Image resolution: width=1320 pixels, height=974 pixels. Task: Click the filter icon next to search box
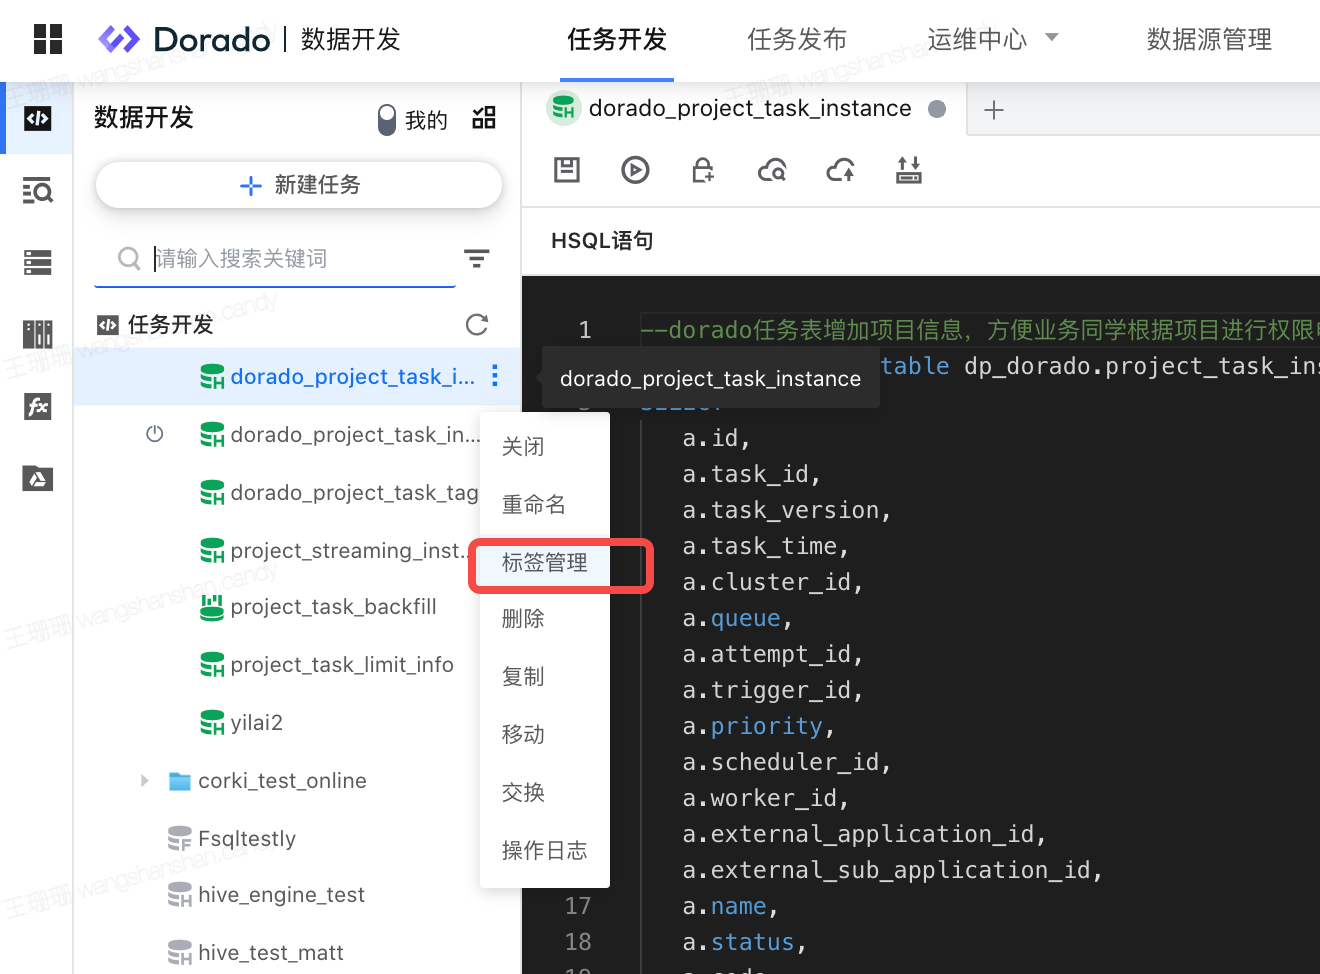click(477, 259)
